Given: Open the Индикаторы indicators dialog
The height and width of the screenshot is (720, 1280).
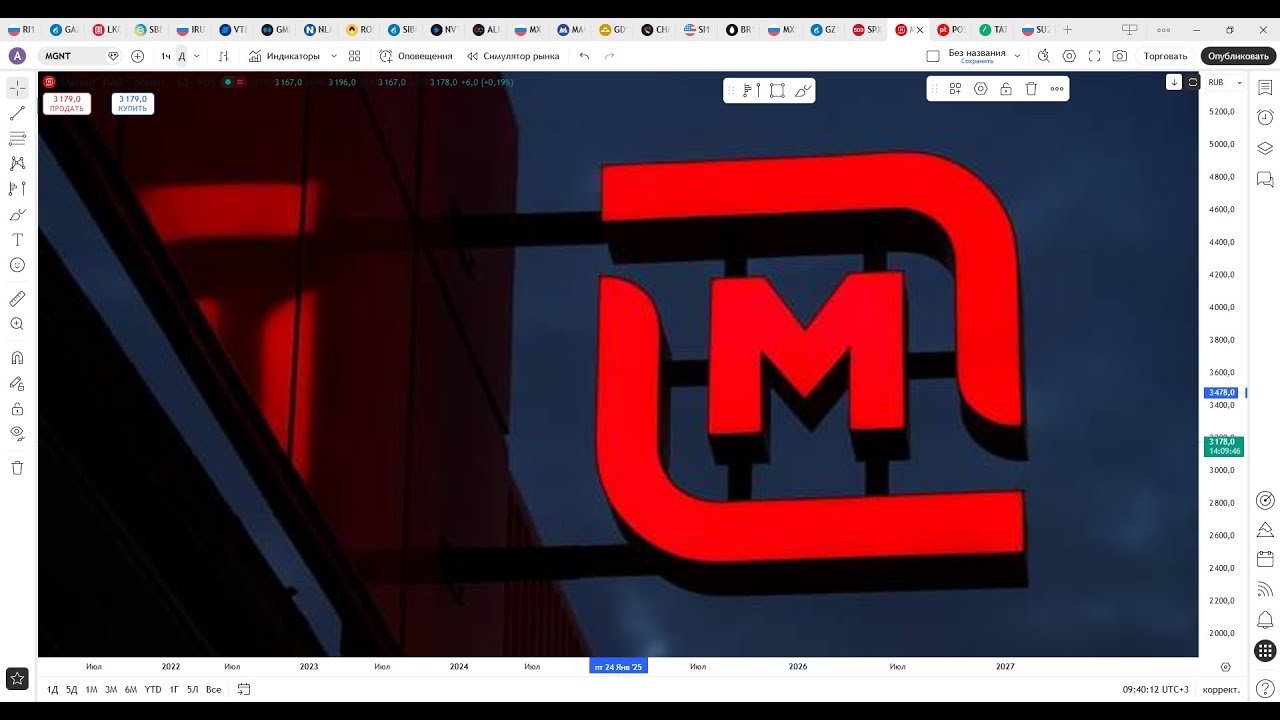Looking at the screenshot, I should (285, 56).
